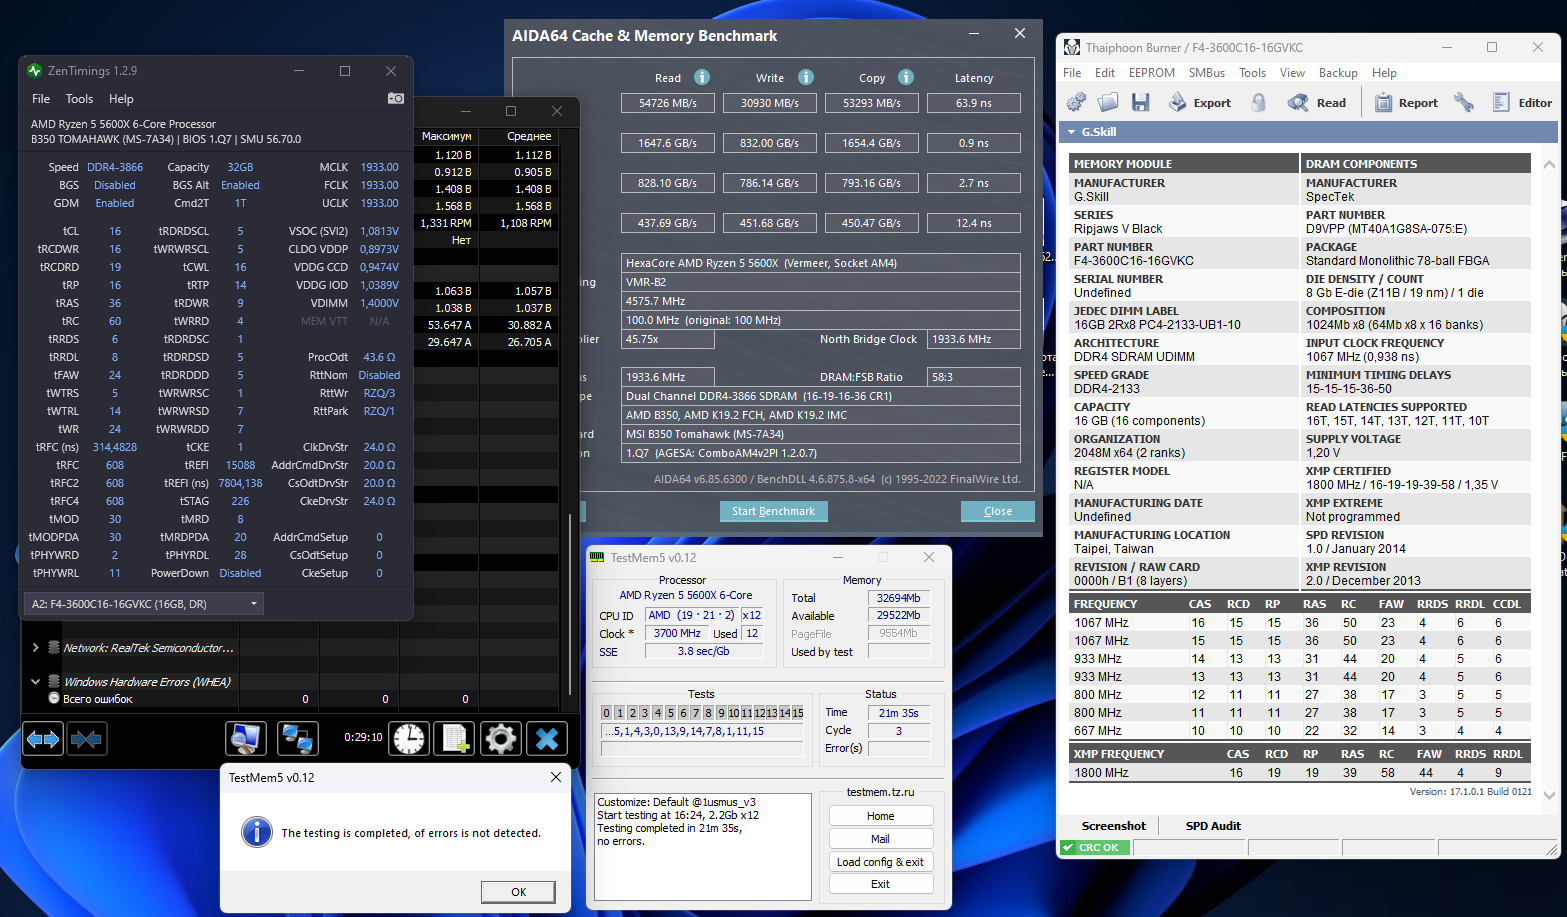
Task: Open the EEPROM menu in Thaiphoon Burner
Action: [1151, 73]
